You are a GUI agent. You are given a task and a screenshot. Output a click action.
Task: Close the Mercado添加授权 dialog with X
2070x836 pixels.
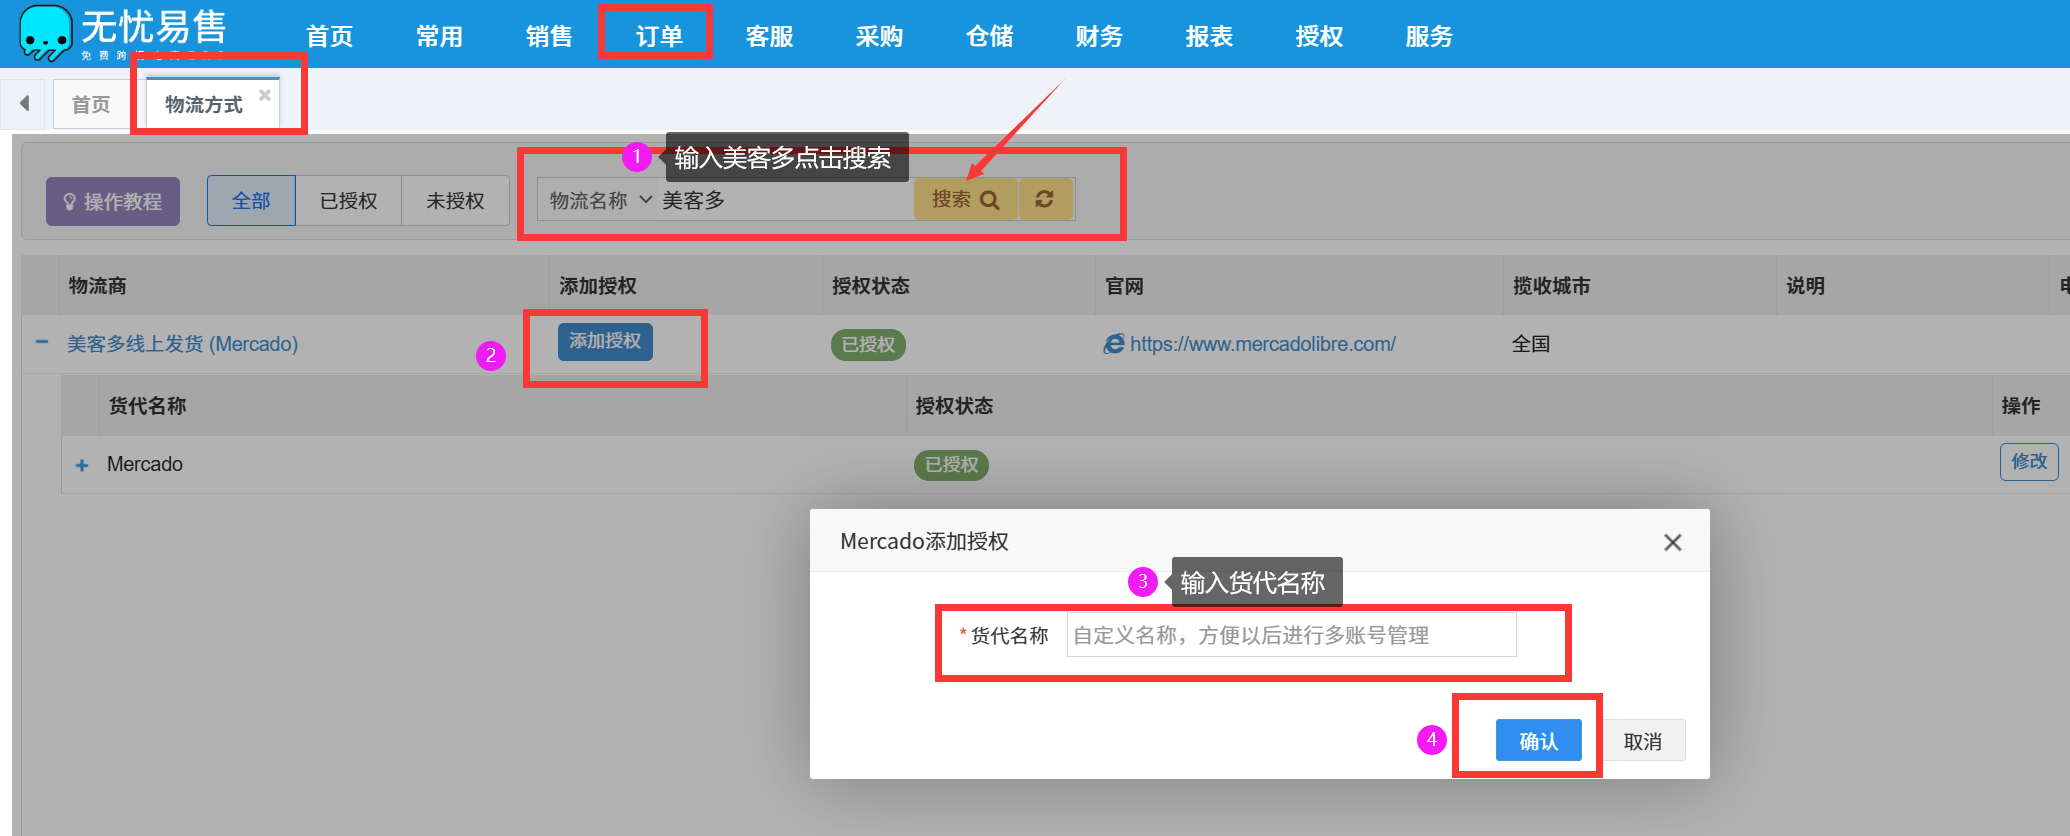[x=1672, y=542]
